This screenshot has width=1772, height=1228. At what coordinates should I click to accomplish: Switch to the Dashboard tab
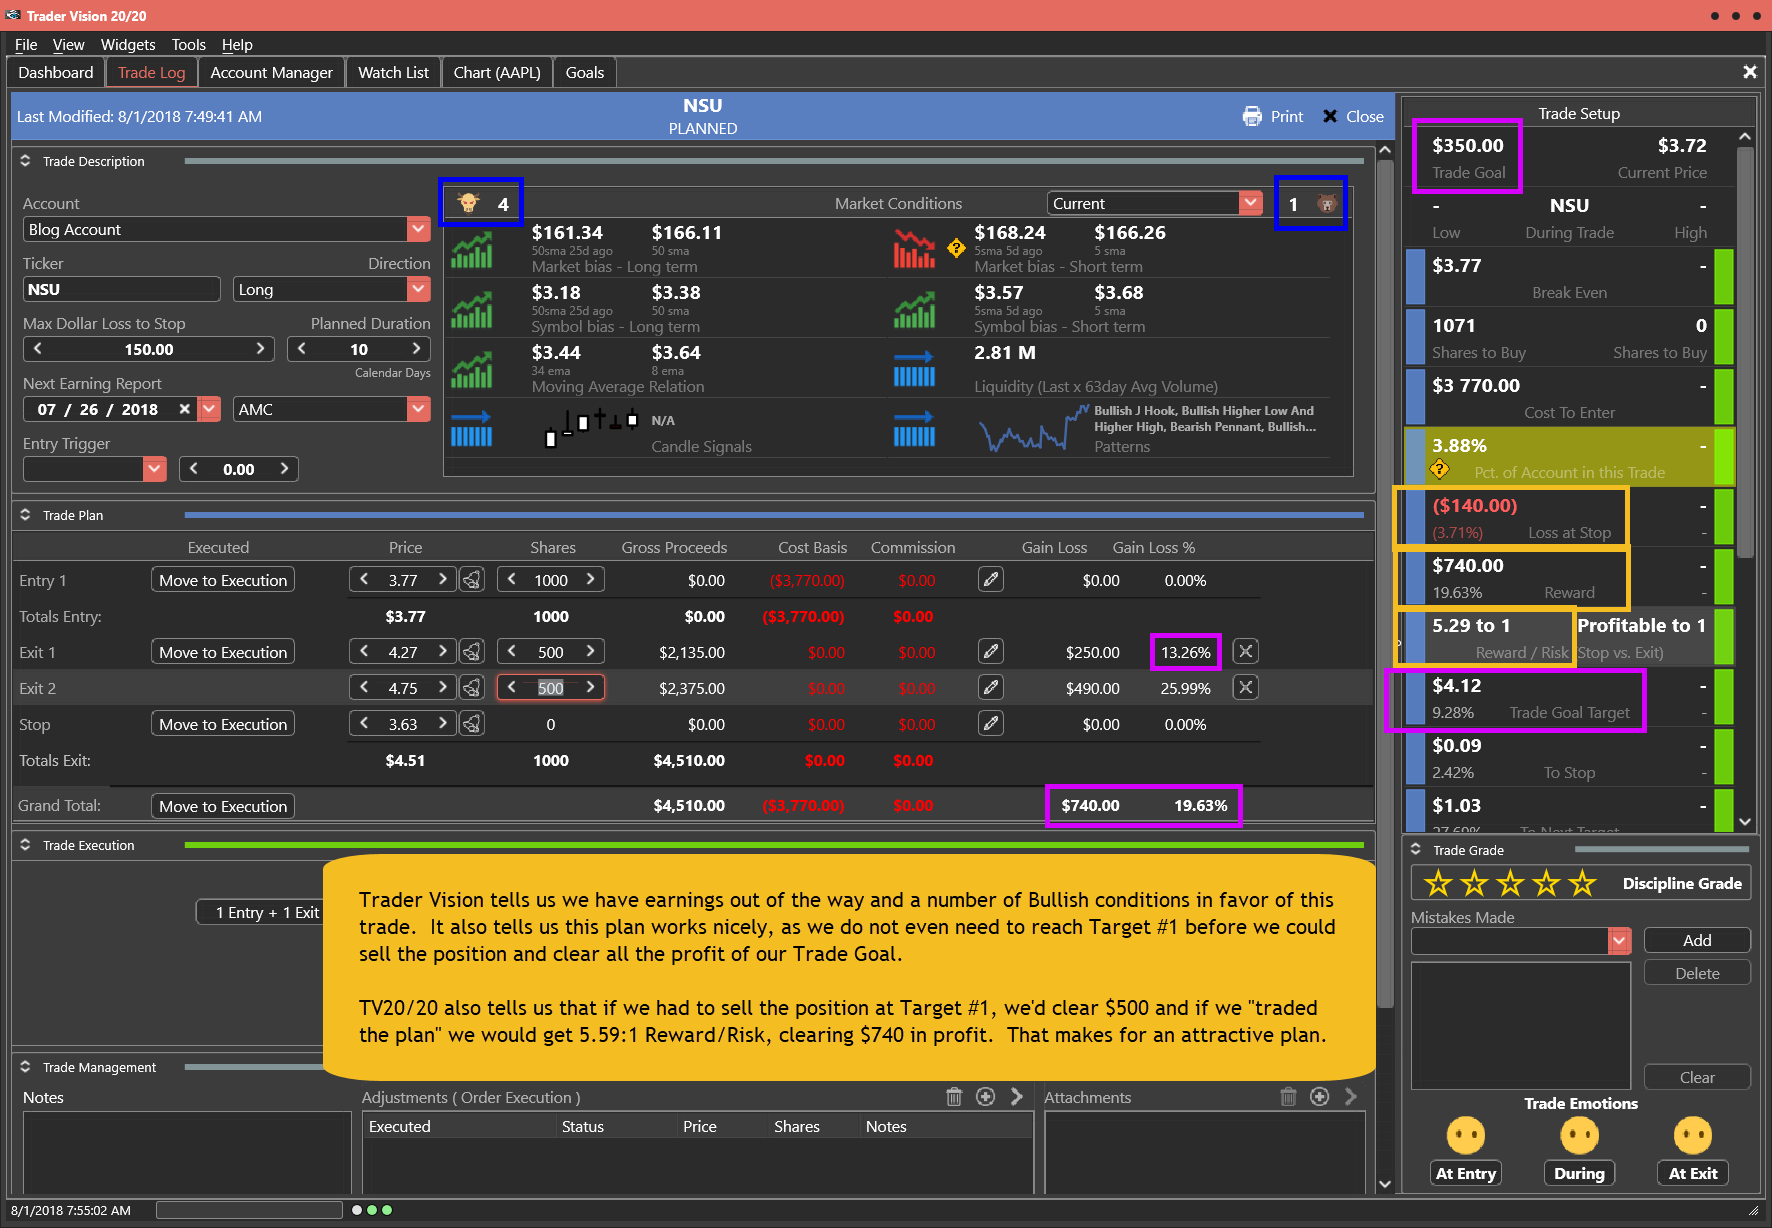[x=56, y=72]
